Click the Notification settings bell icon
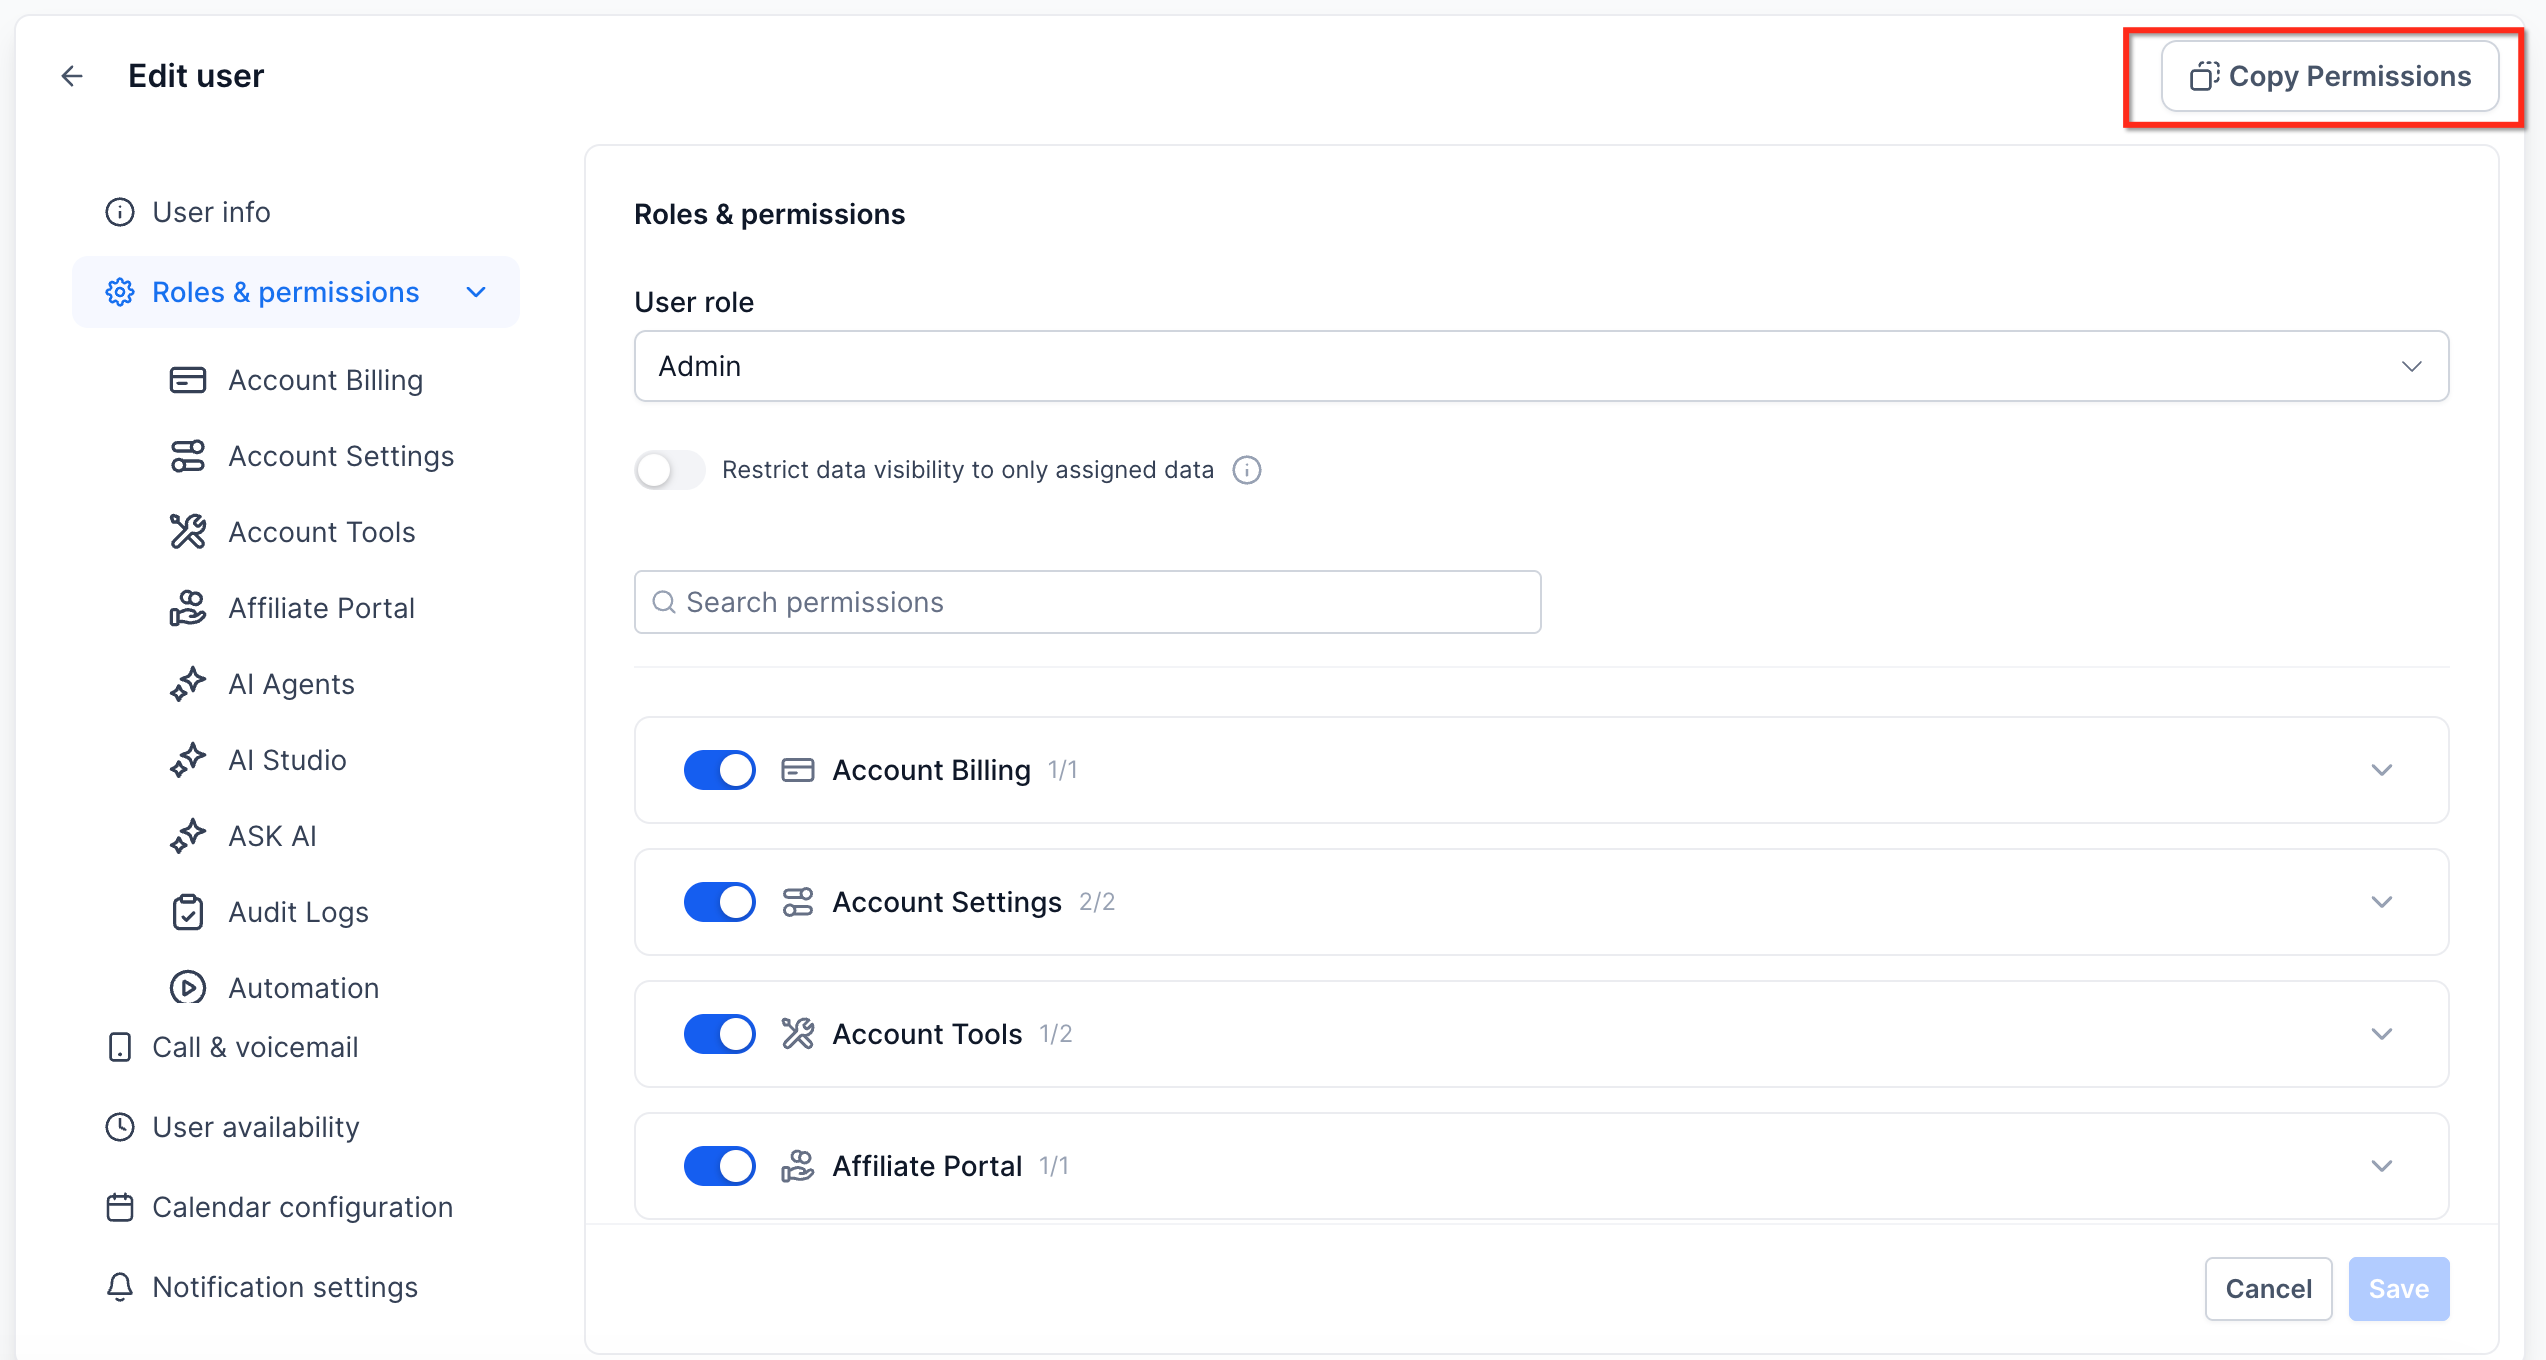Image resolution: width=2546 pixels, height=1360 pixels. coord(120,1287)
